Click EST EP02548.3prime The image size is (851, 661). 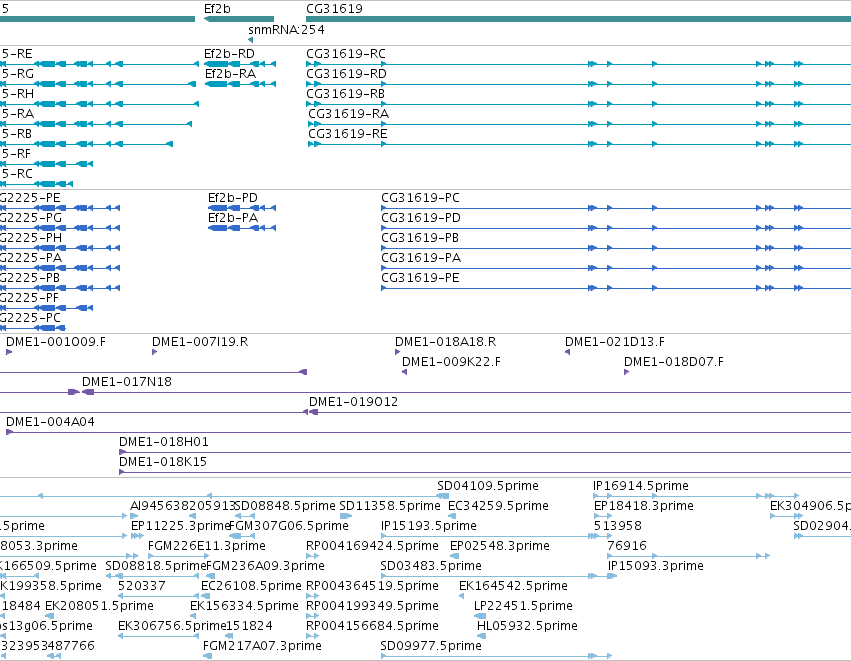click(500, 546)
